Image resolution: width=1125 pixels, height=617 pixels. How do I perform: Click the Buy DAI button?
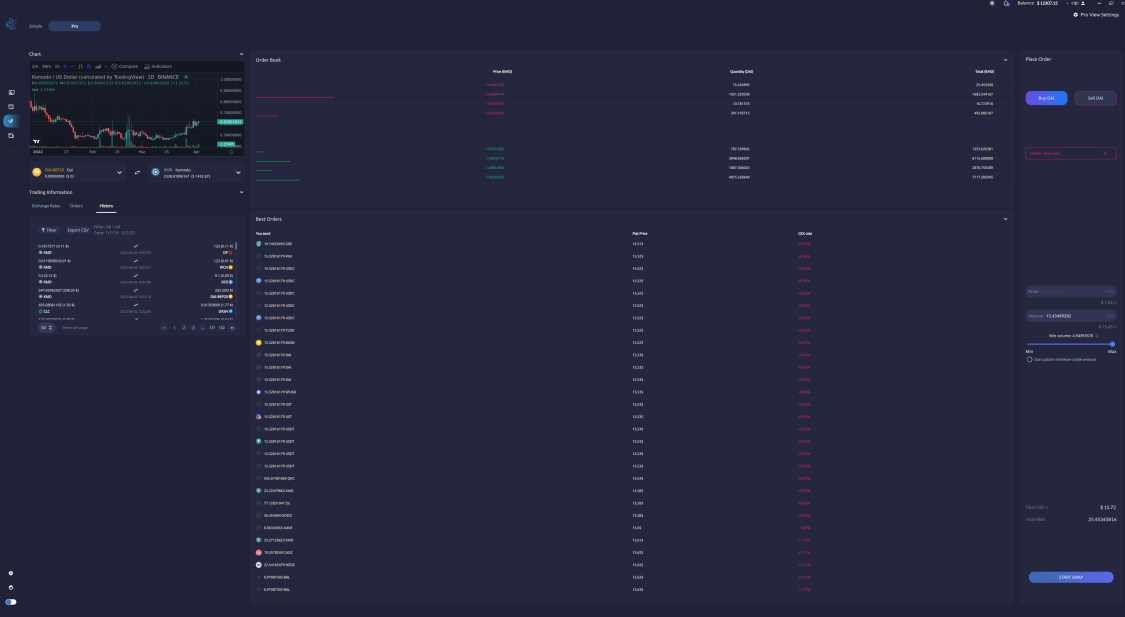click(1045, 98)
